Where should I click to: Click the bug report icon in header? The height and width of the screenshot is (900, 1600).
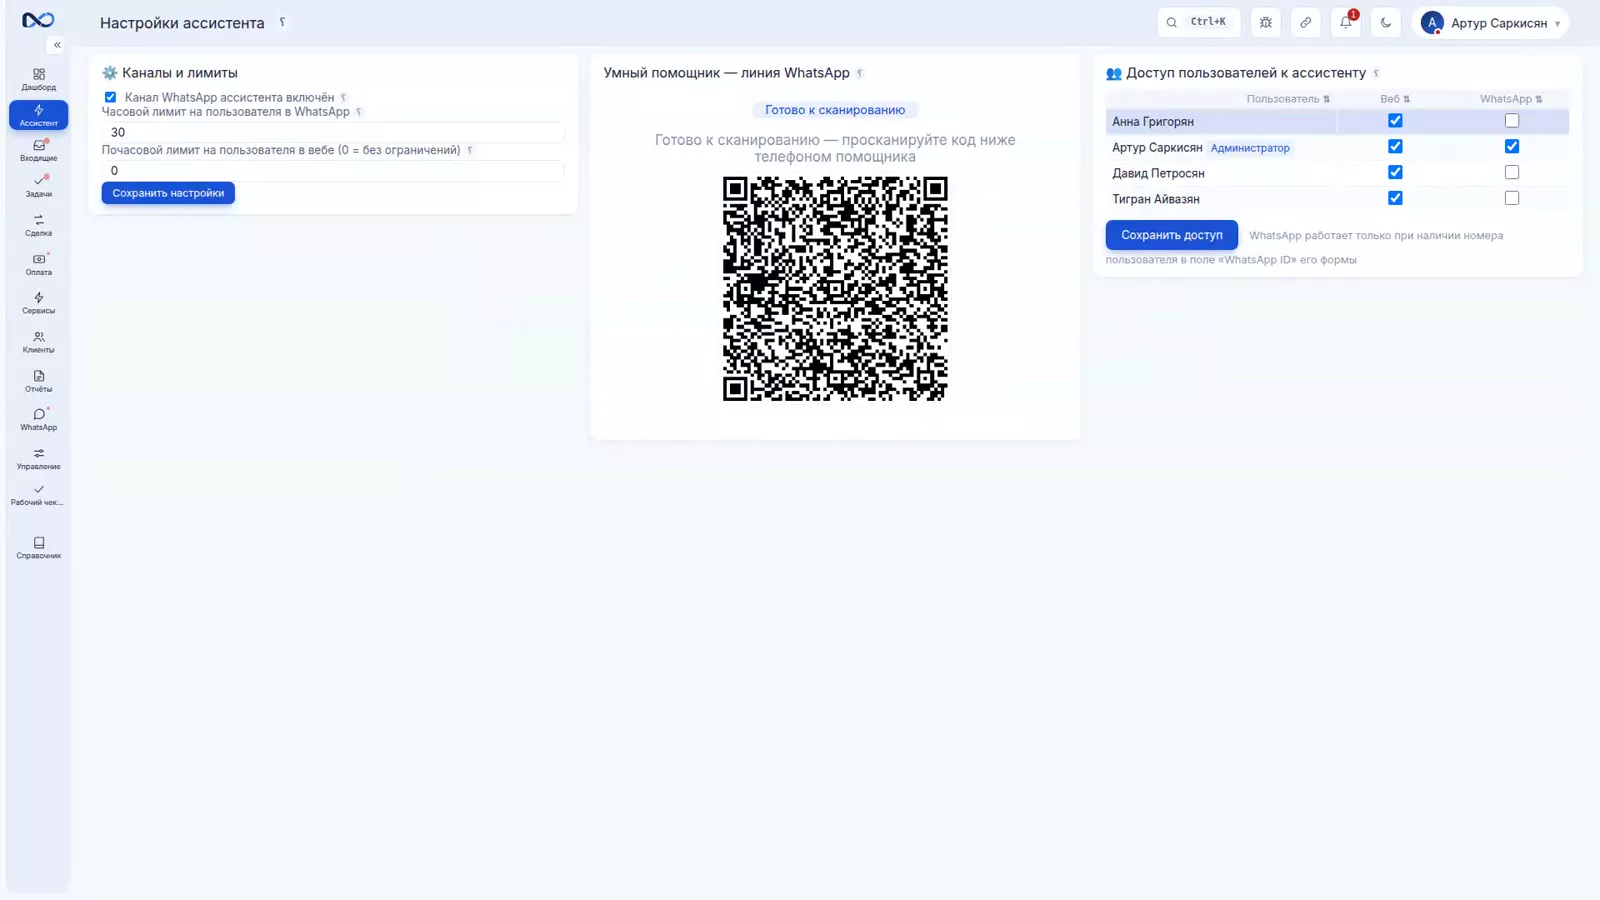[1266, 22]
